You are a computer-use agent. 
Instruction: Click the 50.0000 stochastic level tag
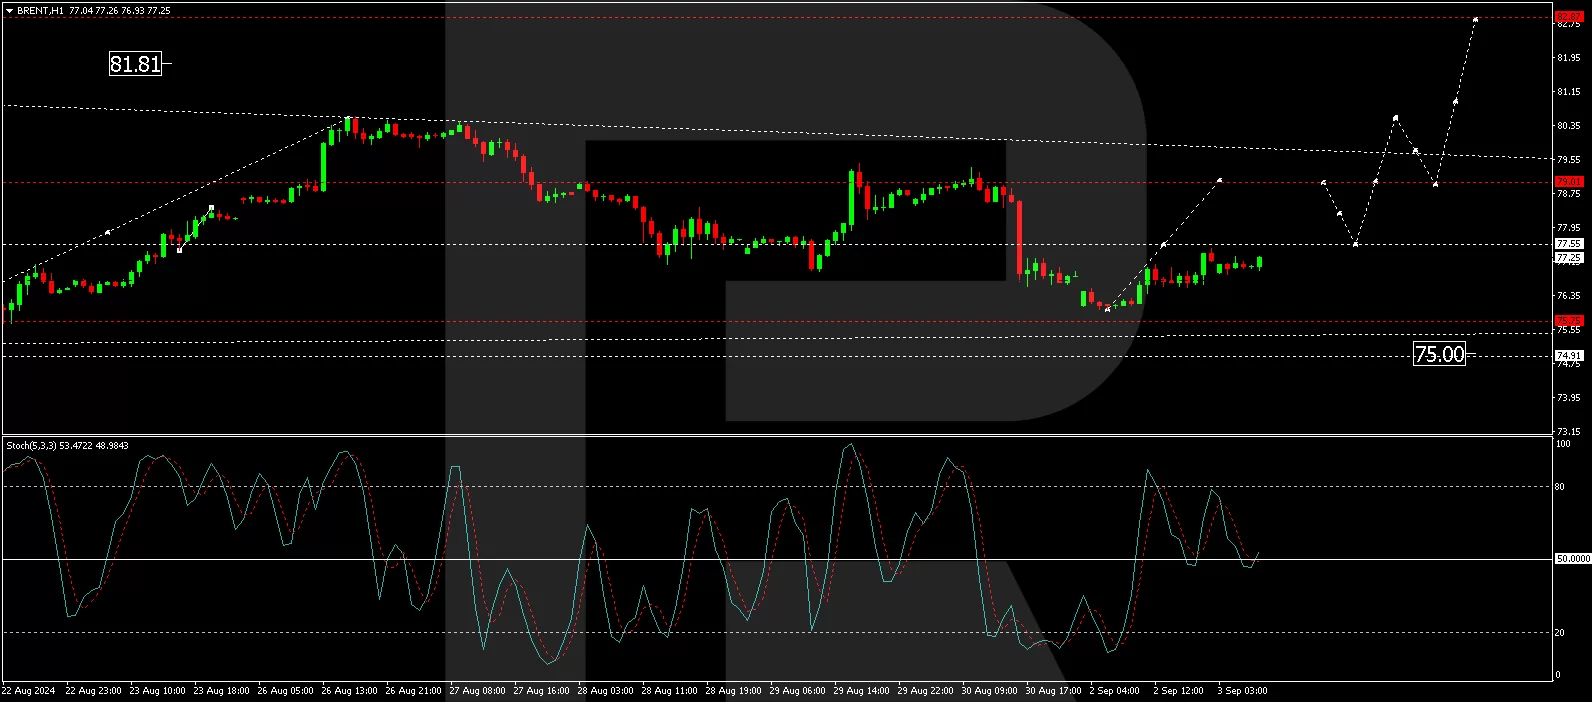(1572, 559)
